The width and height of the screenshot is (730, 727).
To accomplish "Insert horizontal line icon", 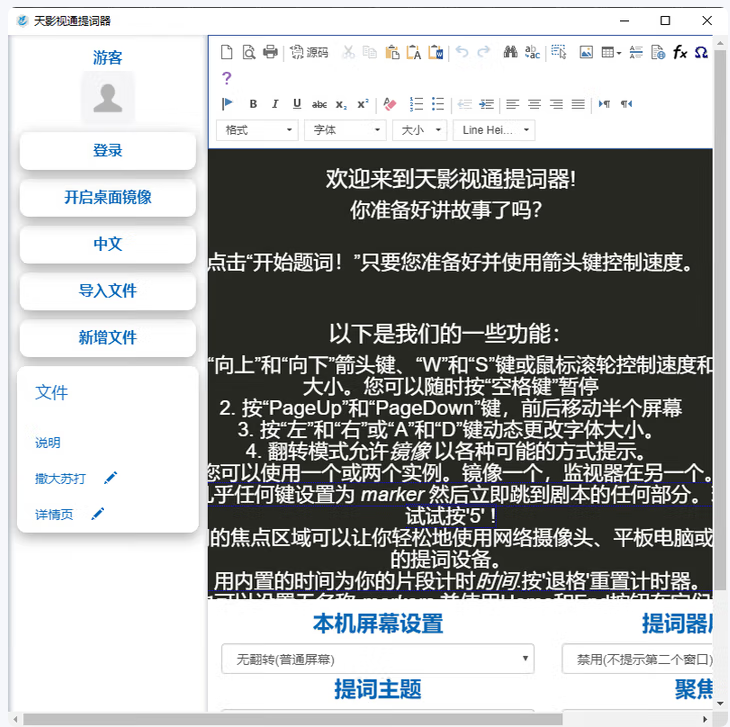I will 636,52.
